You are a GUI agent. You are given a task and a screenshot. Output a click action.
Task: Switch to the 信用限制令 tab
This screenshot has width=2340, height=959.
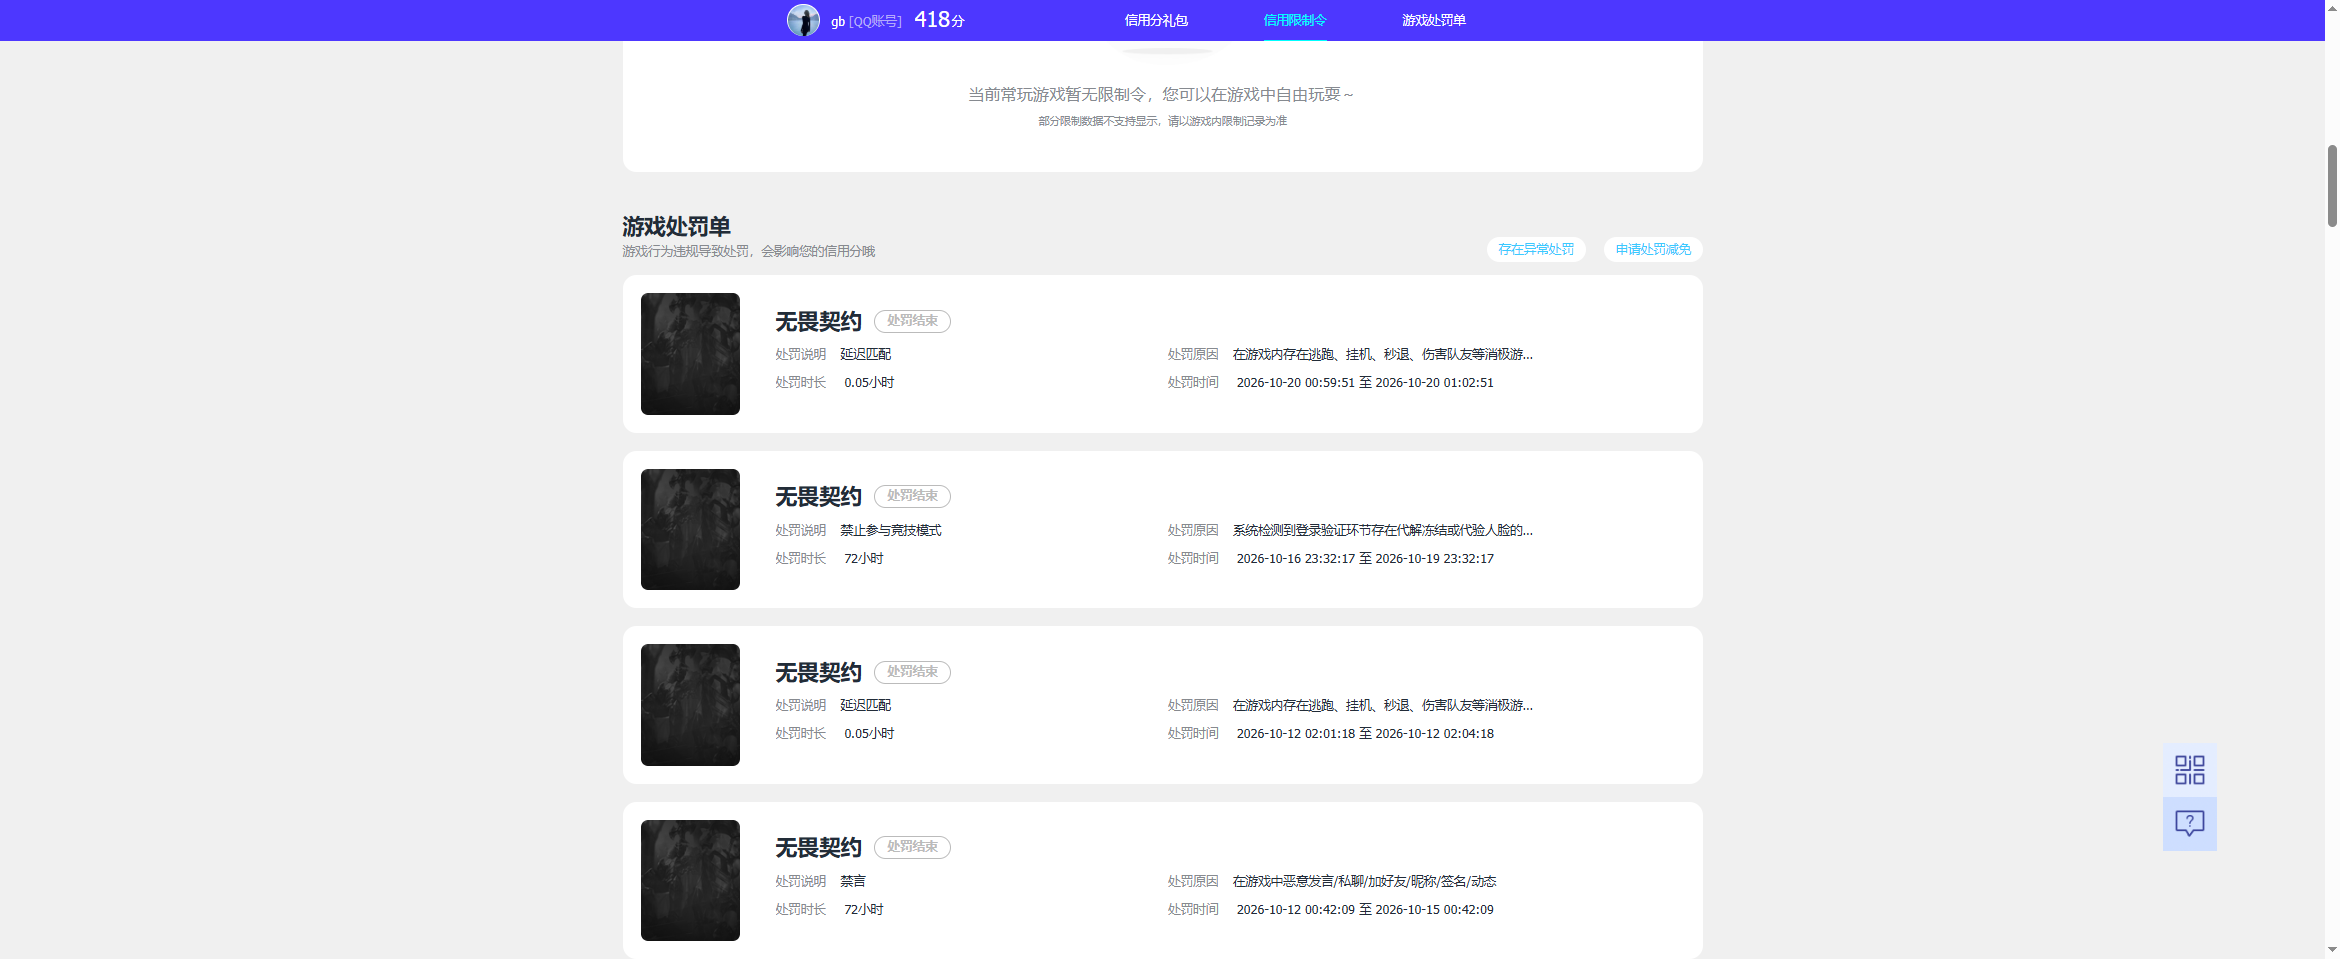[x=1295, y=20]
